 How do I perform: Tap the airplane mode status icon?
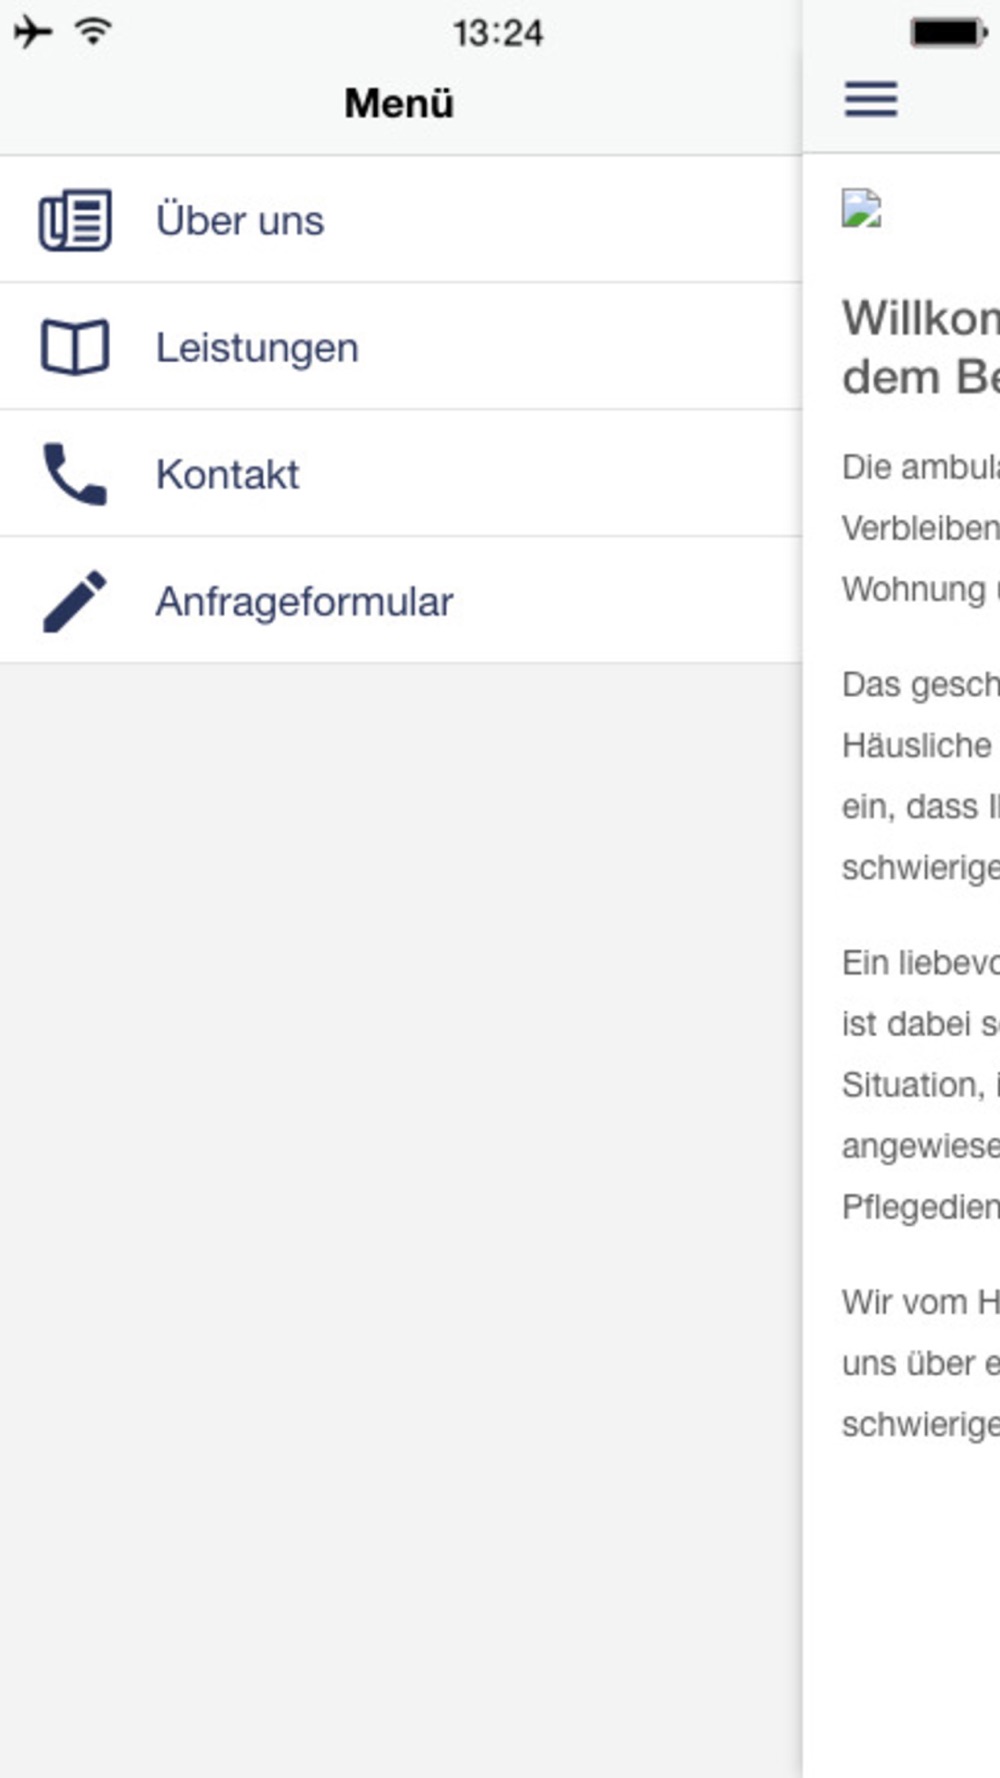pos(33,32)
